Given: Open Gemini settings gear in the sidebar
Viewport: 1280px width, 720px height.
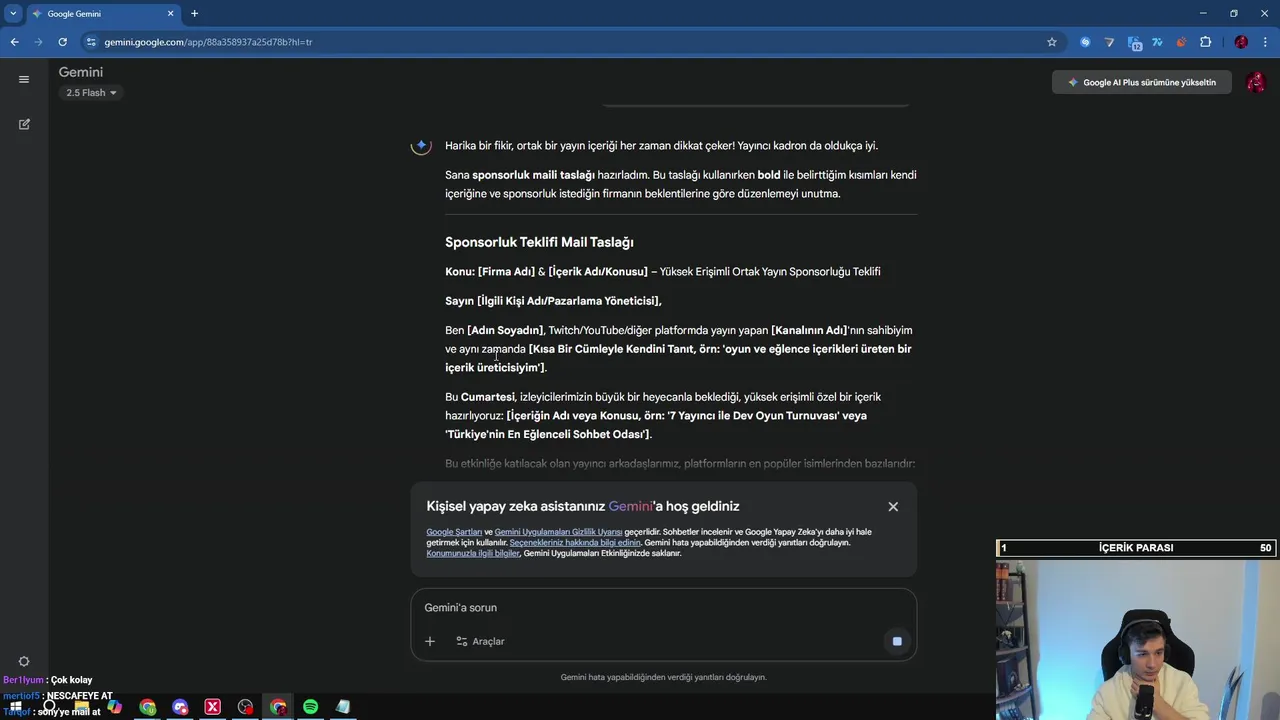Looking at the screenshot, I should click(24, 661).
